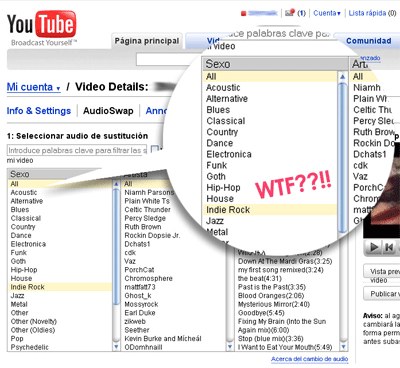Select artist Seether

137,330
